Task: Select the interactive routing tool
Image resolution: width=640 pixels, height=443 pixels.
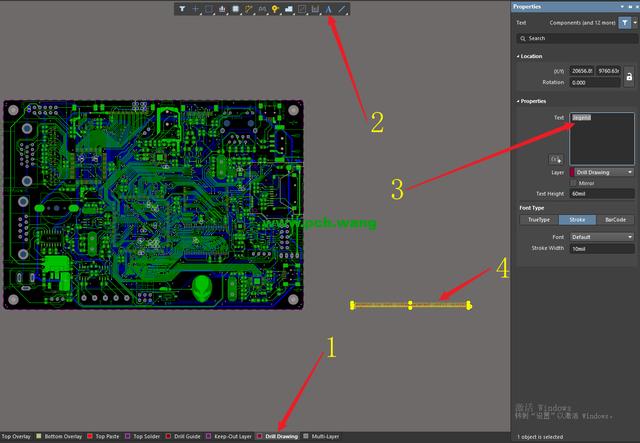Action: 249,9
